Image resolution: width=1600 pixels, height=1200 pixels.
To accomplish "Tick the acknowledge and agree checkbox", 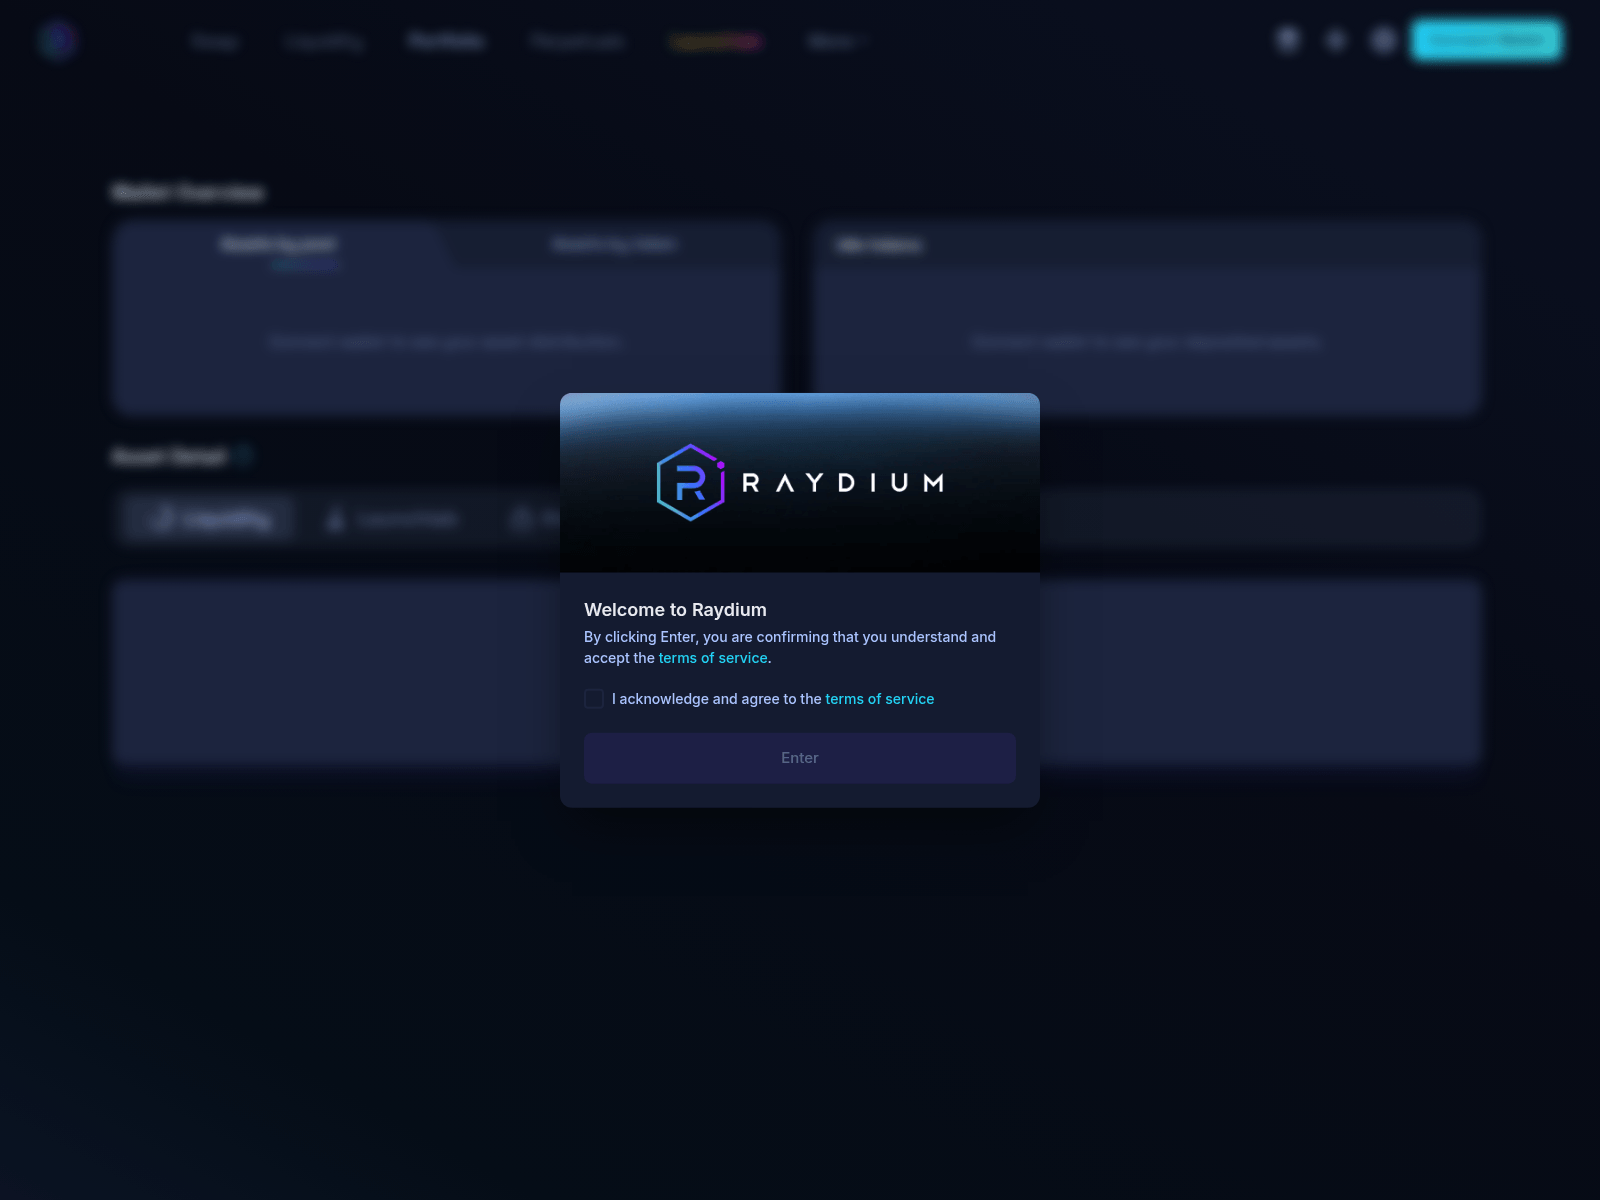I will click(x=594, y=699).
